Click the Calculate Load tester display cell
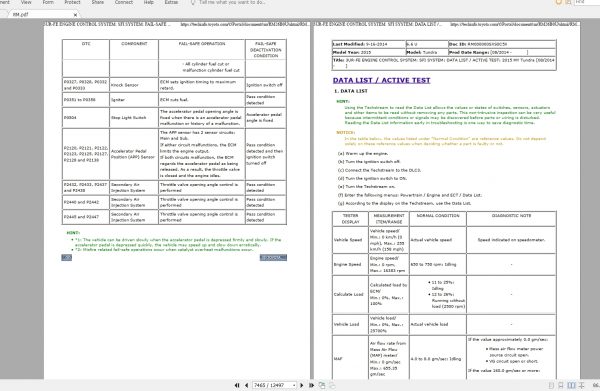Screen dimensions: 600x391 351,294
